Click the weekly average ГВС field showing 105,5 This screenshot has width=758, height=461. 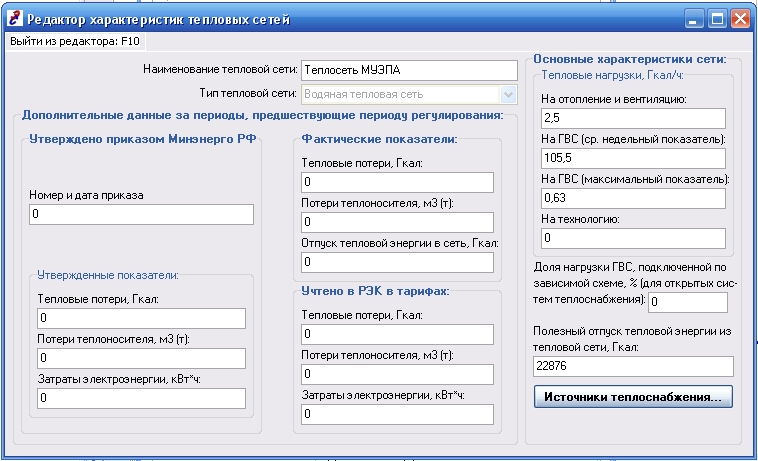633,158
